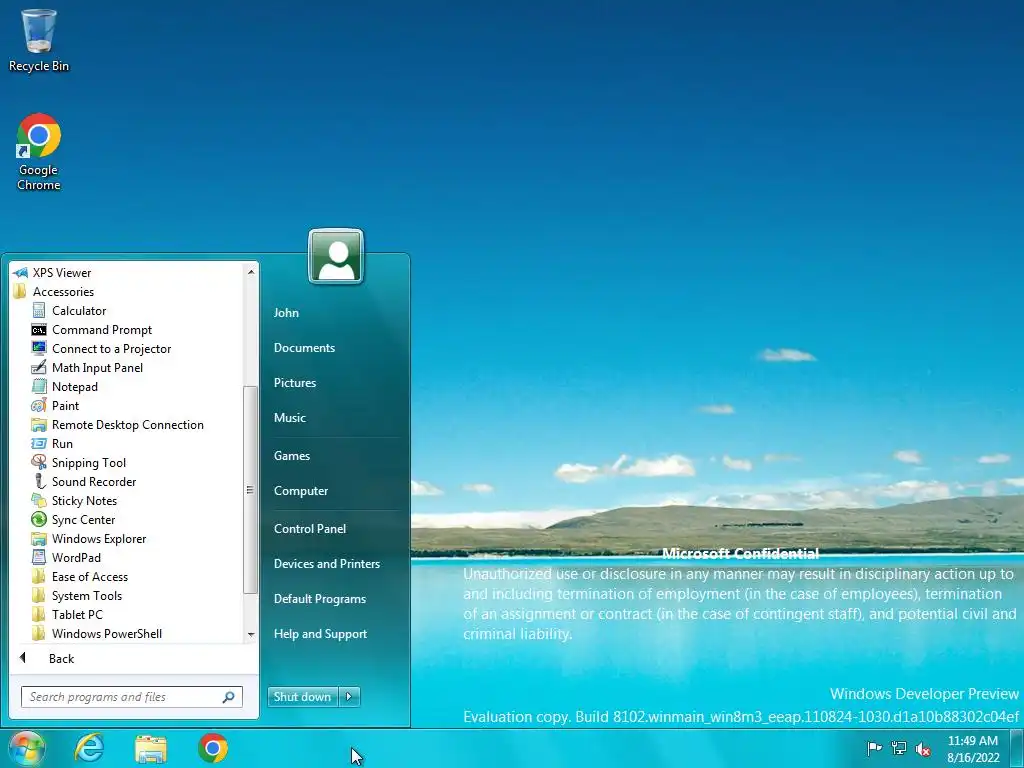Screen dimensions: 1024x768
Task: Select the Google Chrome desktop shortcut
Action: 39,152
